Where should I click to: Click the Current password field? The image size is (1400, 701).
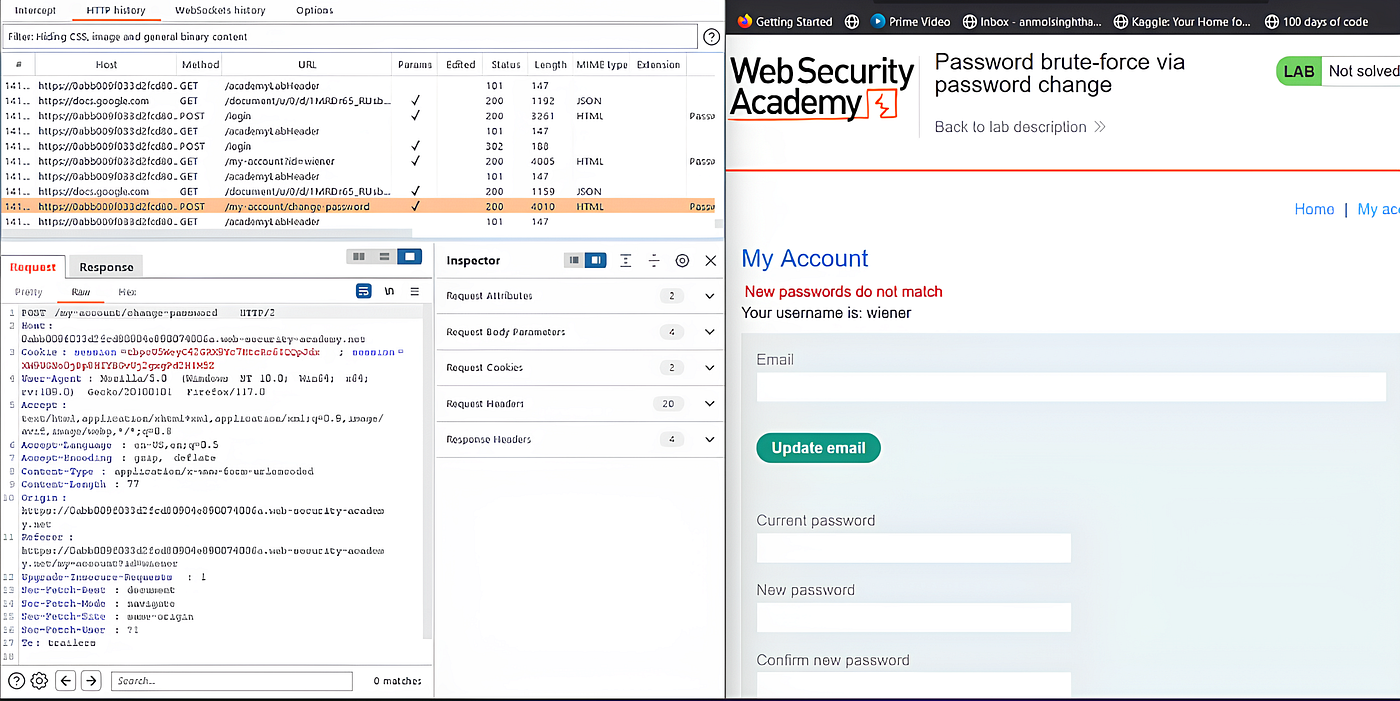(914, 548)
